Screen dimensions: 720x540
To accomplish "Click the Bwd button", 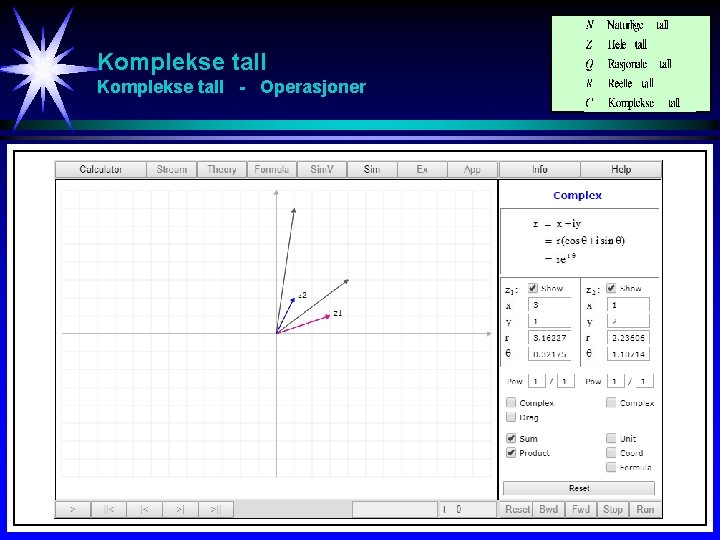I will (x=549, y=509).
